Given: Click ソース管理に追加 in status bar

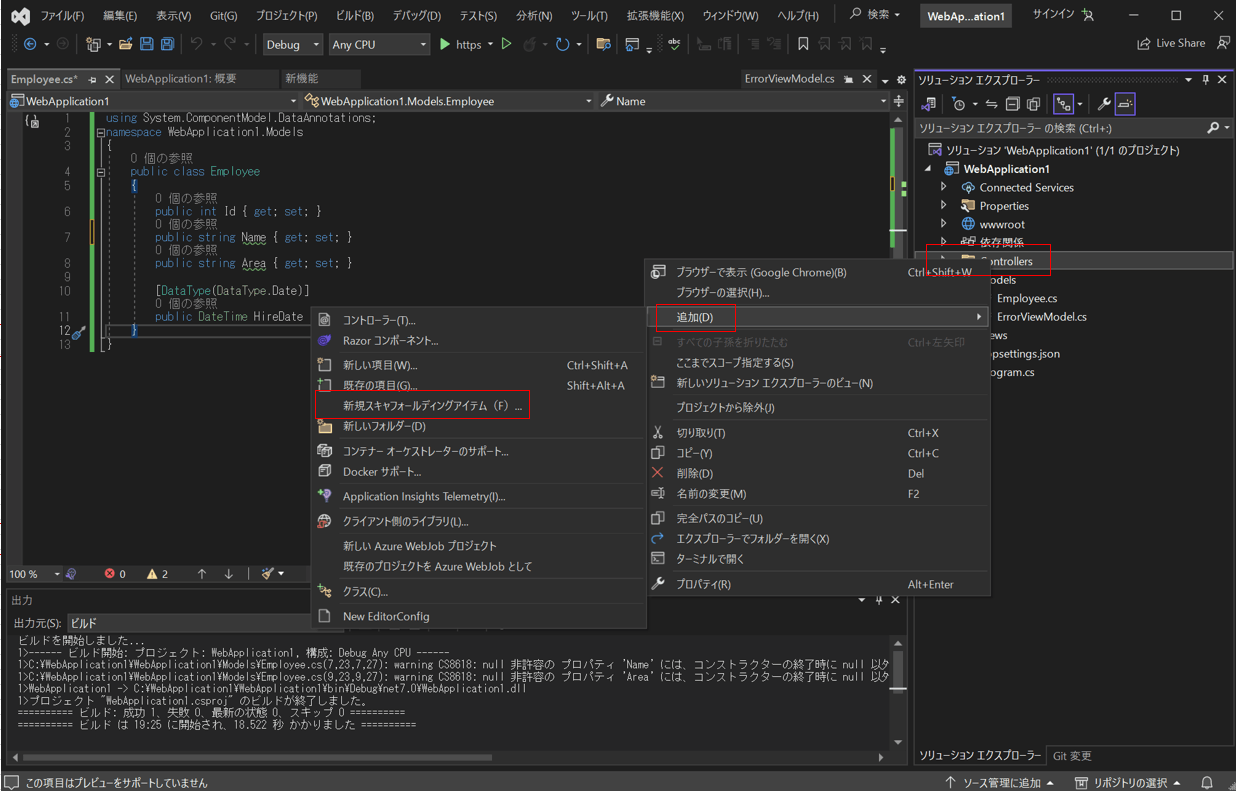Looking at the screenshot, I should [1000, 782].
